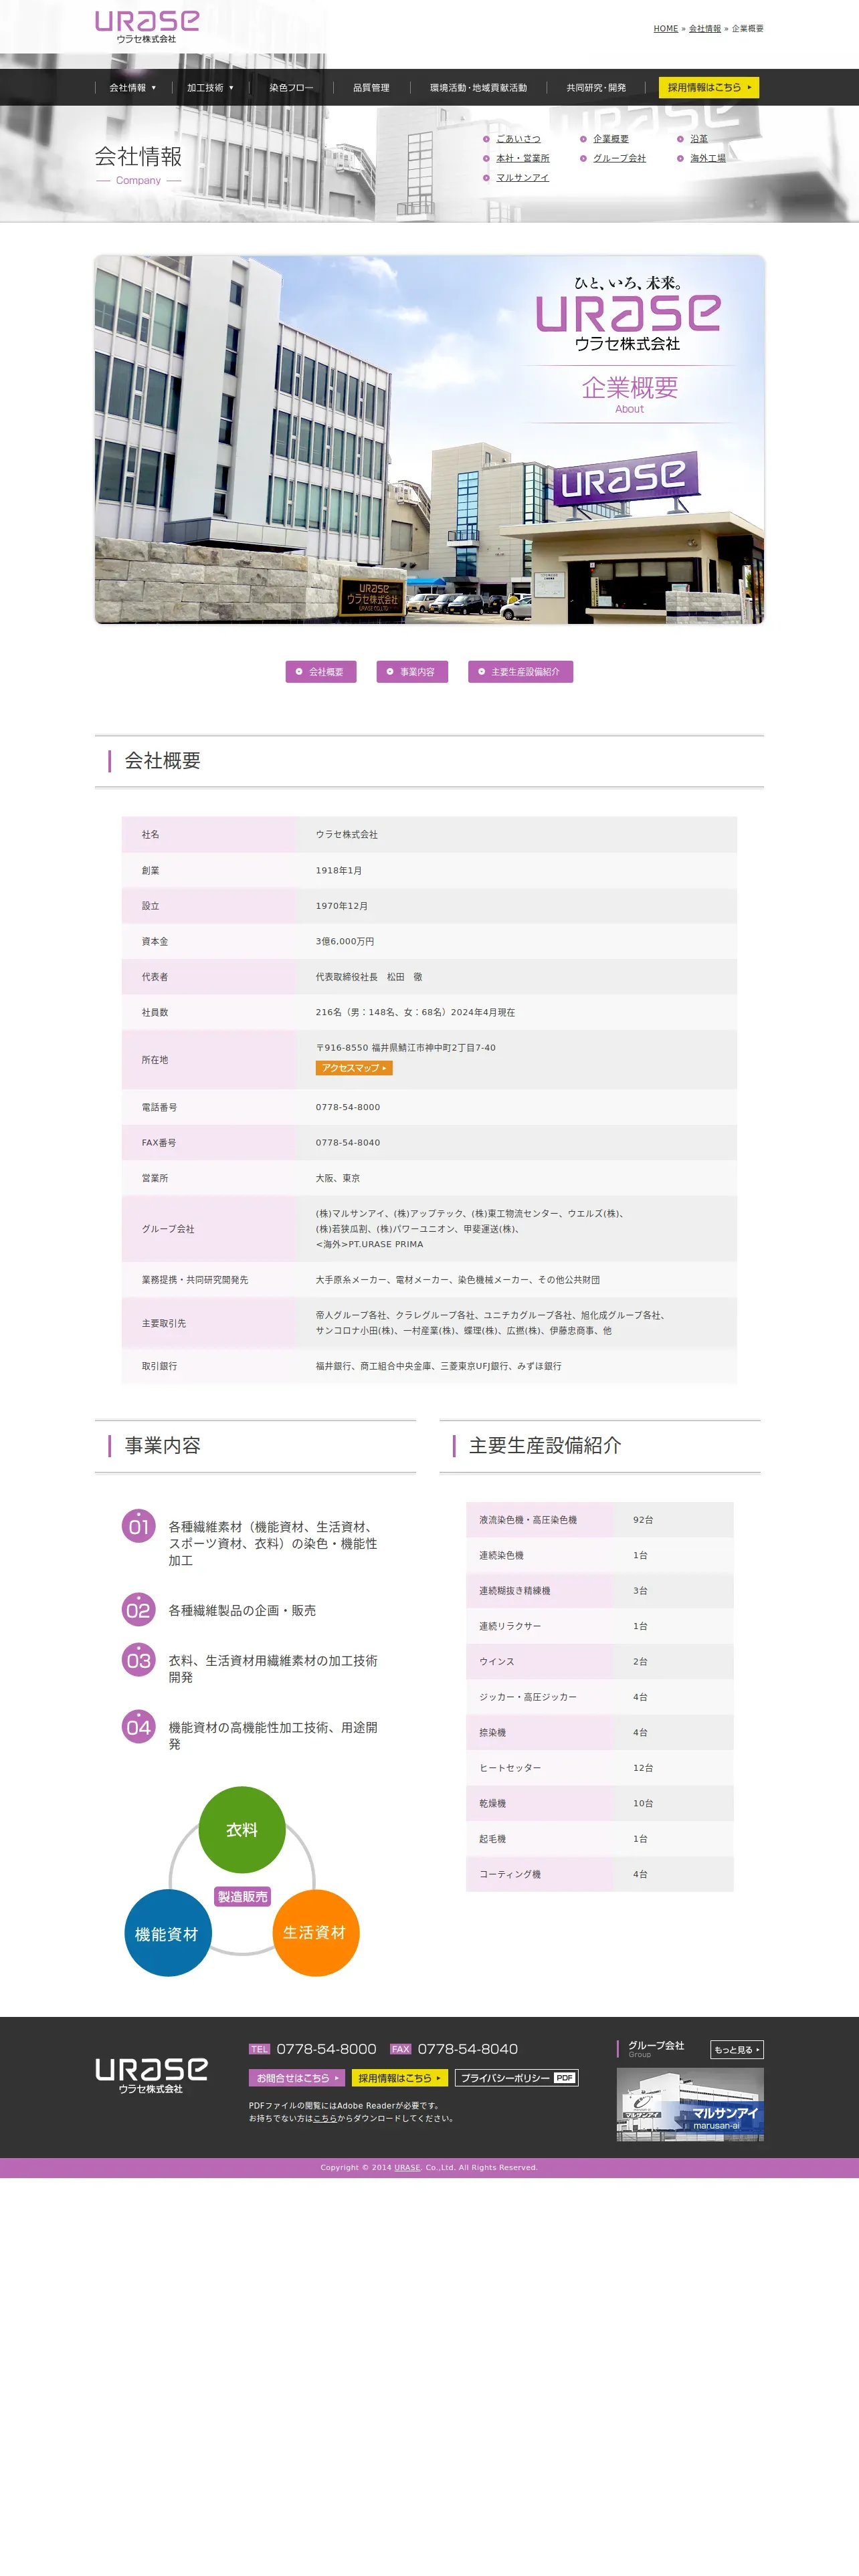859x2576 pixels.
Task: Select the ヒートセッター row label
Action: (510, 1768)
